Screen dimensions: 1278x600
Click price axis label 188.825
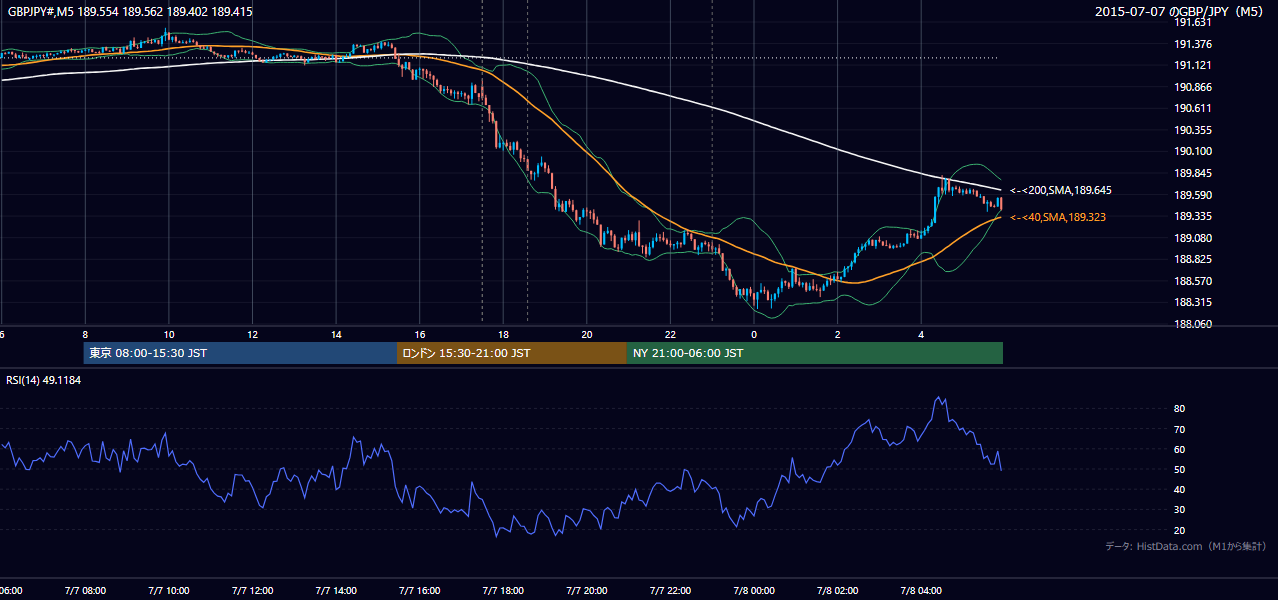click(1193, 259)
